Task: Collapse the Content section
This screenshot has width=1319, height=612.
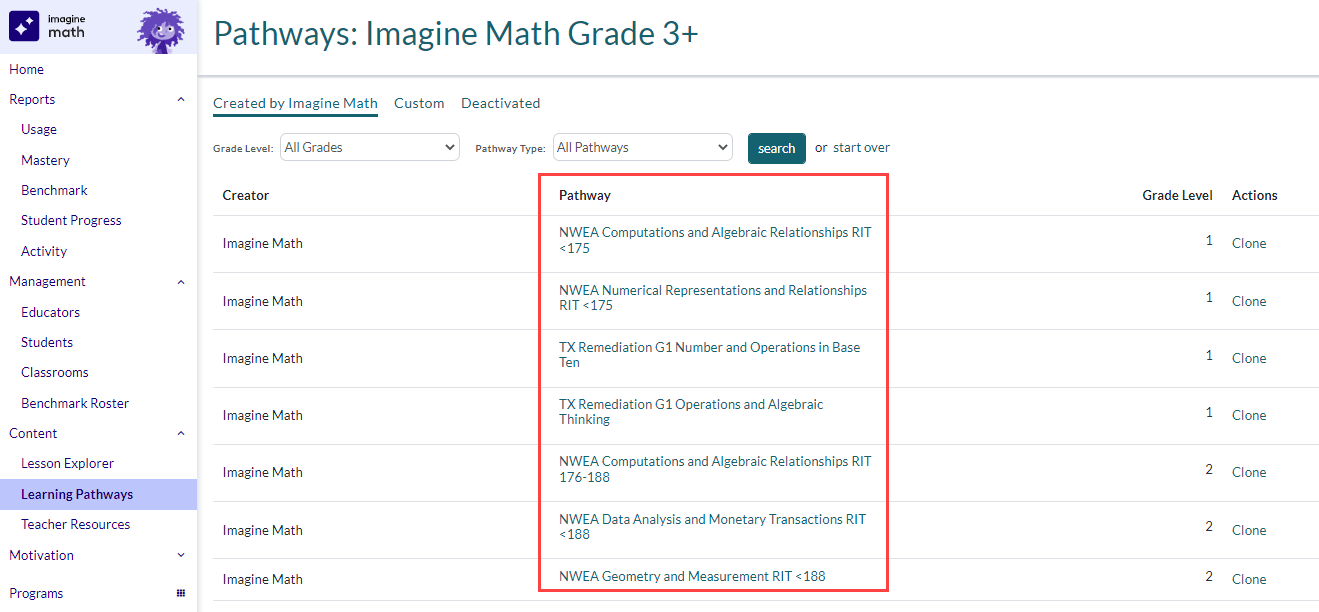Action: [x=181, y=433]
